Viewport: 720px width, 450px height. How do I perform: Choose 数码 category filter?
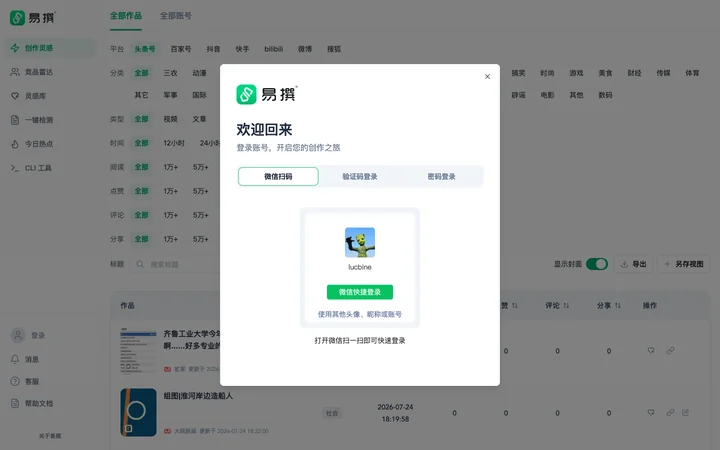[x=605, y=95]
